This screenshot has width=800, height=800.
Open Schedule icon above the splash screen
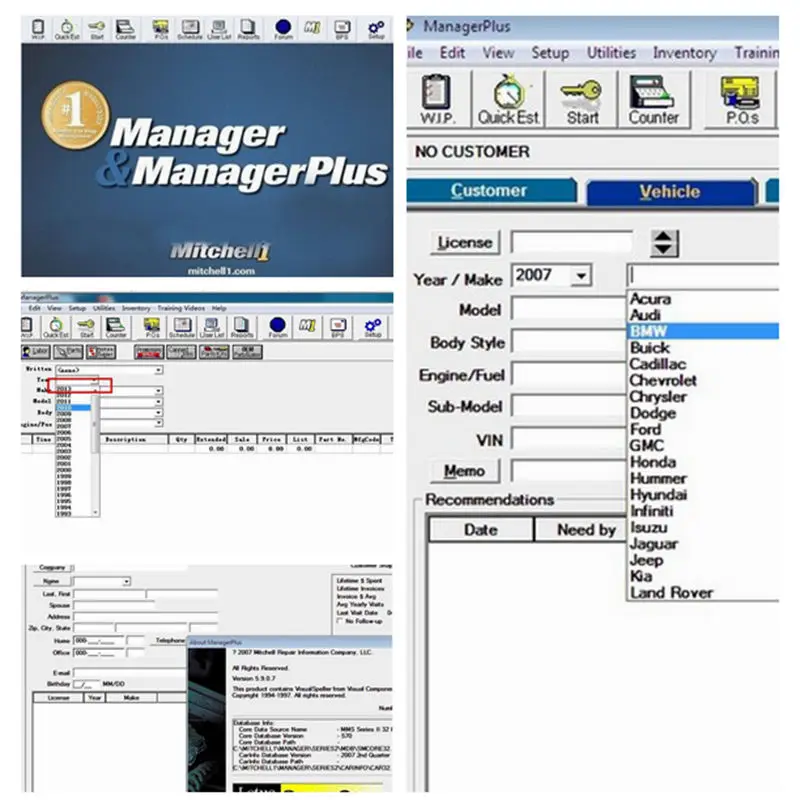coord(190,30)
